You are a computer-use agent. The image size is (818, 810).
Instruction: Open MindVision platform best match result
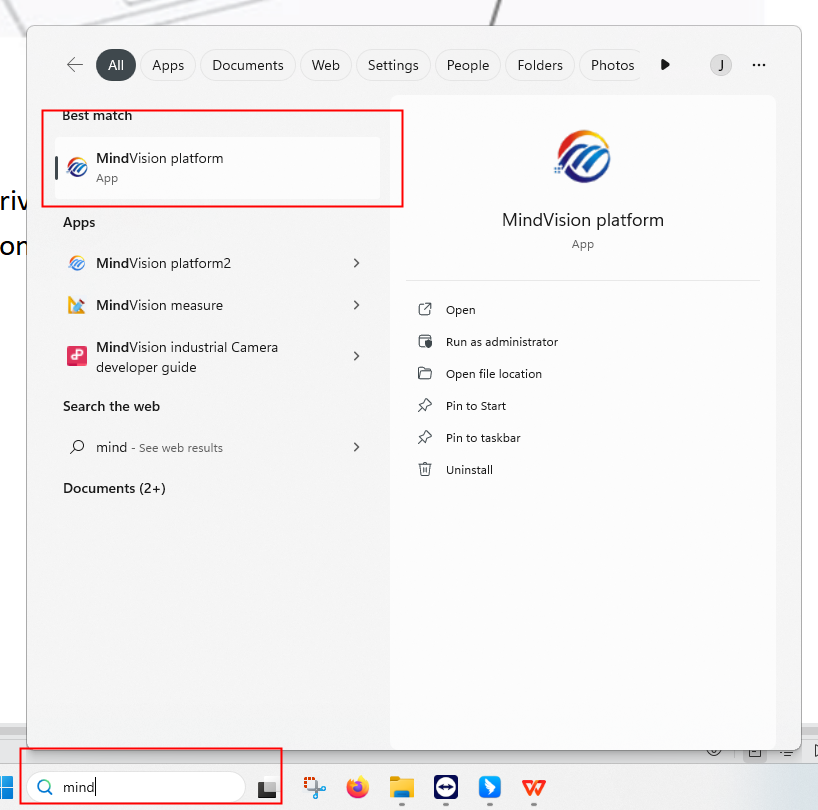point(218,167)
